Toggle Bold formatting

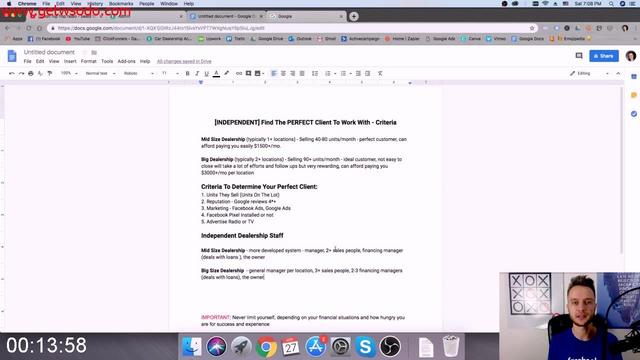[187, 73]
